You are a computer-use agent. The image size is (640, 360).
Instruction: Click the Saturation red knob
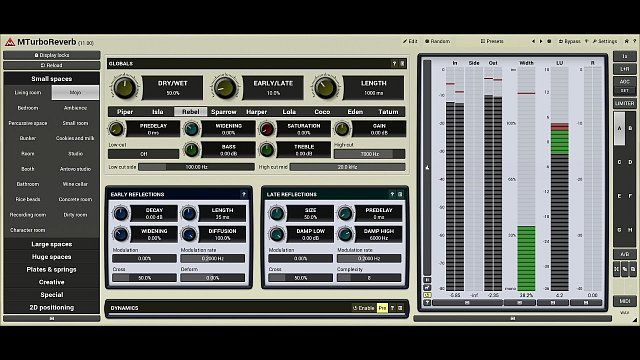coord(267,129)
